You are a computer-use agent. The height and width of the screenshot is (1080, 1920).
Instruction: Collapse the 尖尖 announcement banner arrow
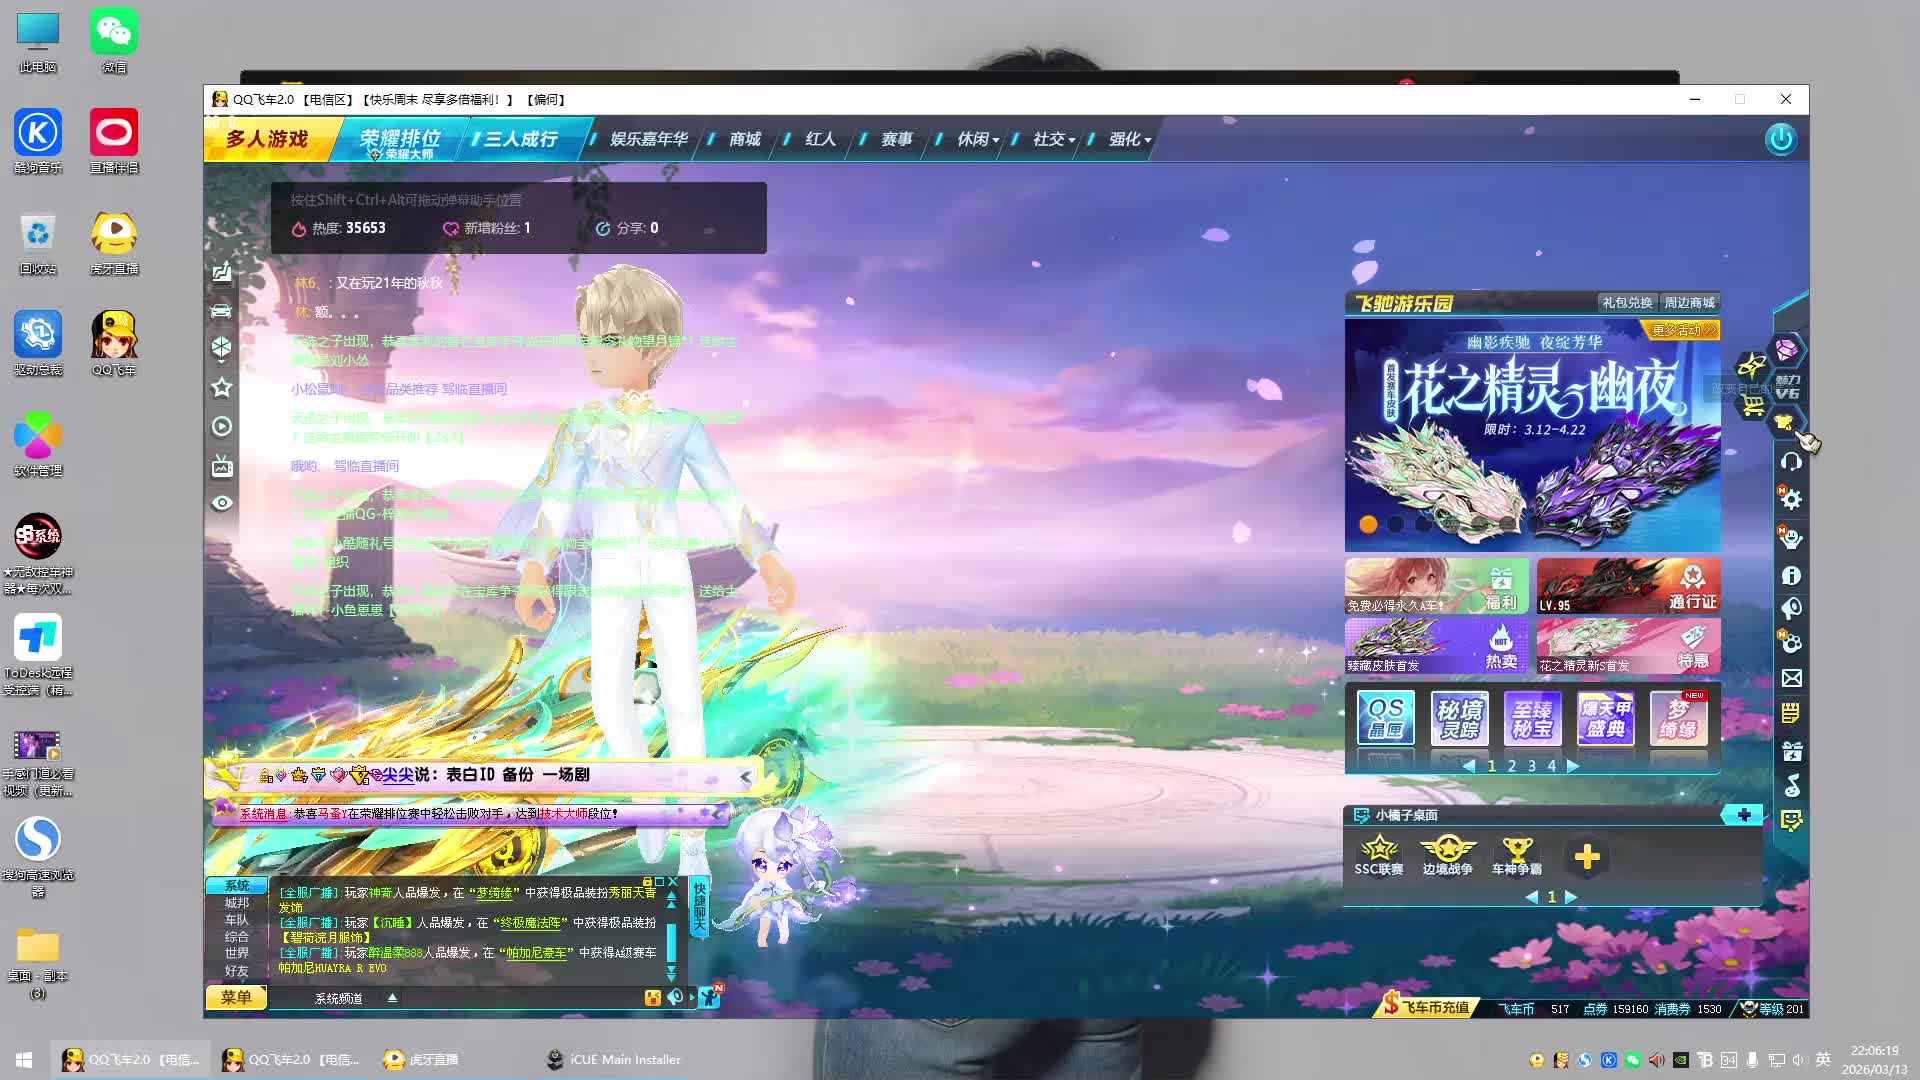[x=745, y=776]
